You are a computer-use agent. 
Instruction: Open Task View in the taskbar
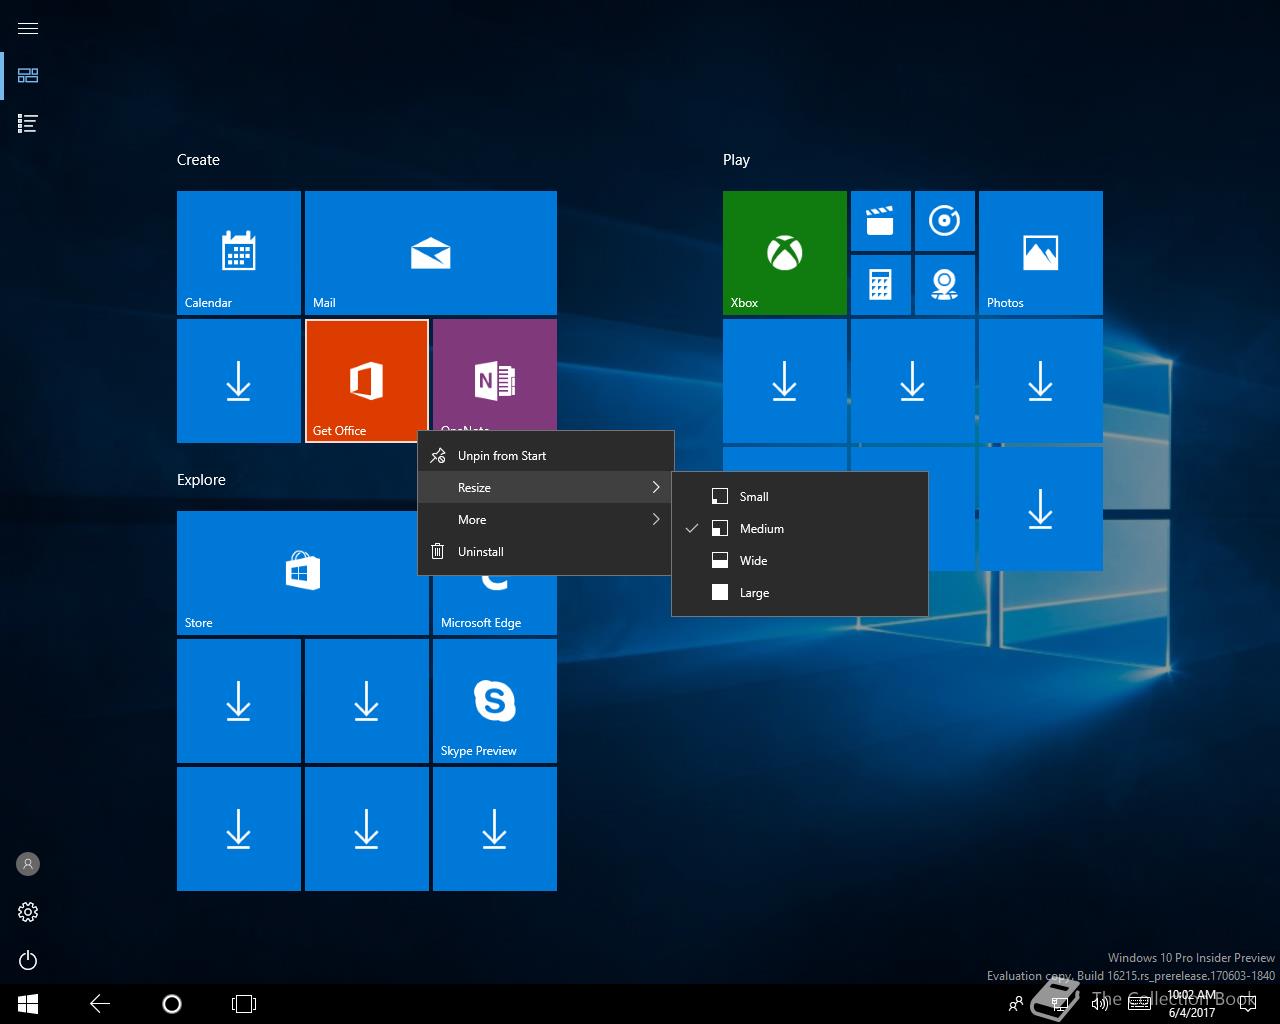(x=244, y=1004)
